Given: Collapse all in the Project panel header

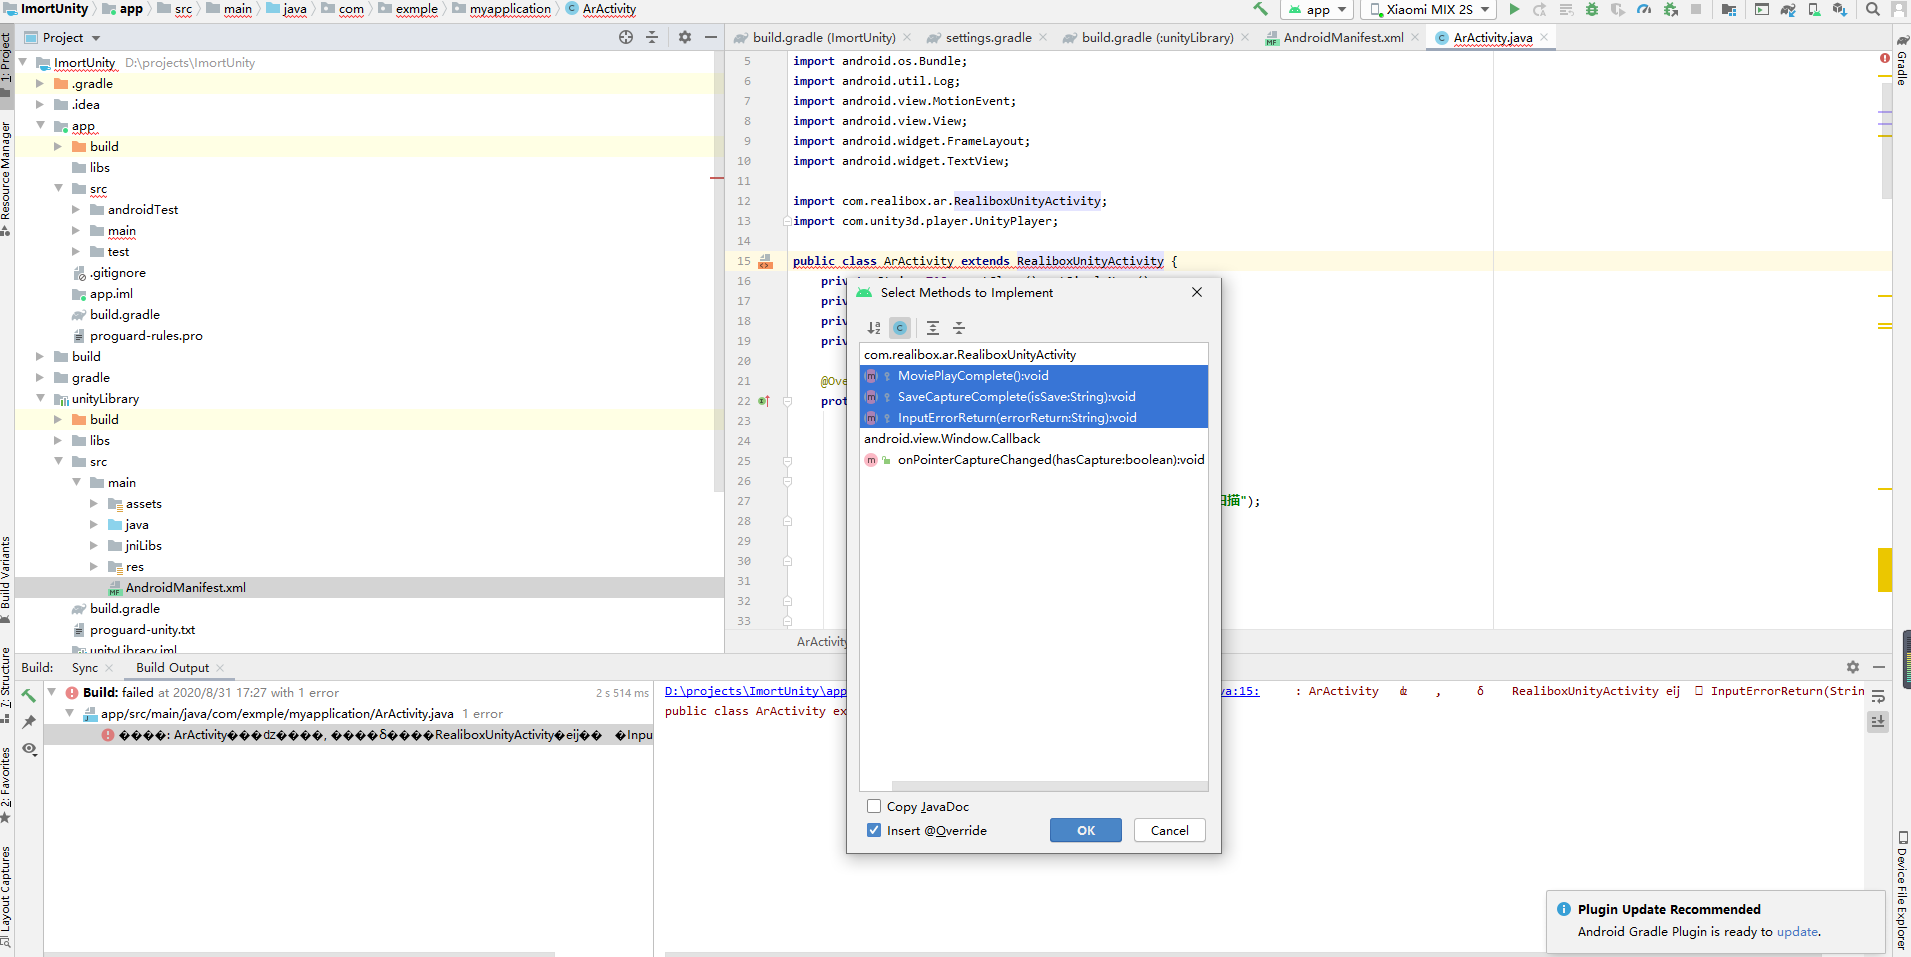Looking at the screenshot, I should click(652, 37).
